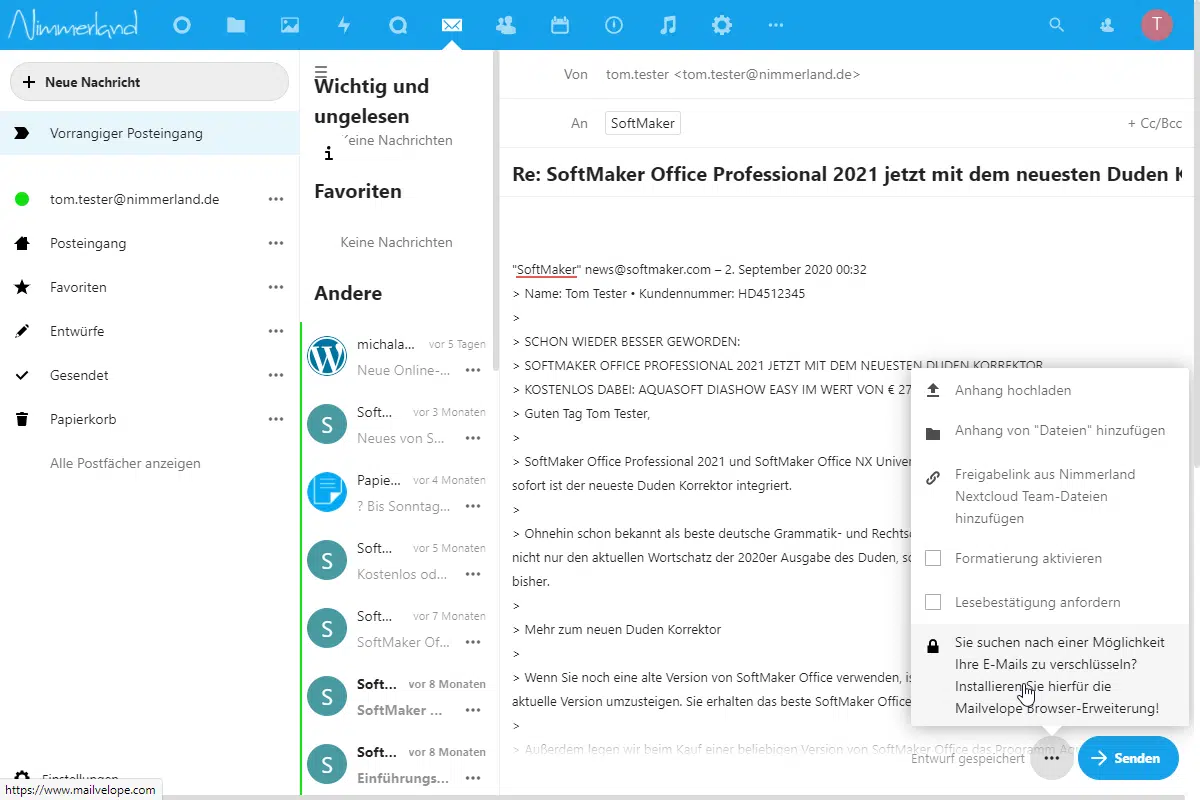Screen dimensions: 1200x800
Task: Open the contacts menu icon in header
Action: (x=1107, y=25)
